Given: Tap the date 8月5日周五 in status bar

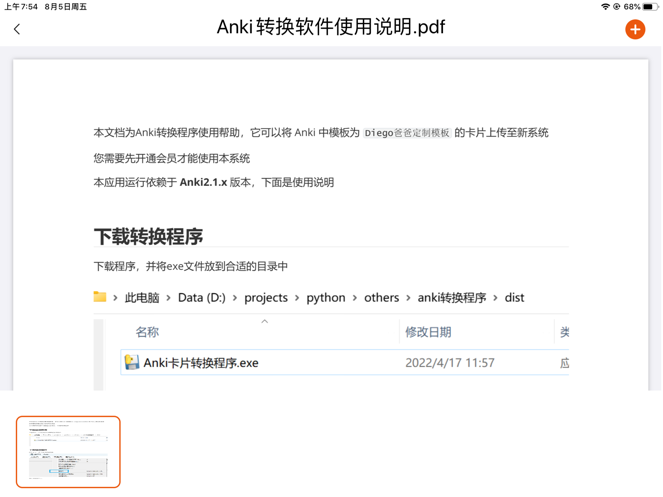Looking at the screenshot, I should pyautogui.click(x=66, y=7).
